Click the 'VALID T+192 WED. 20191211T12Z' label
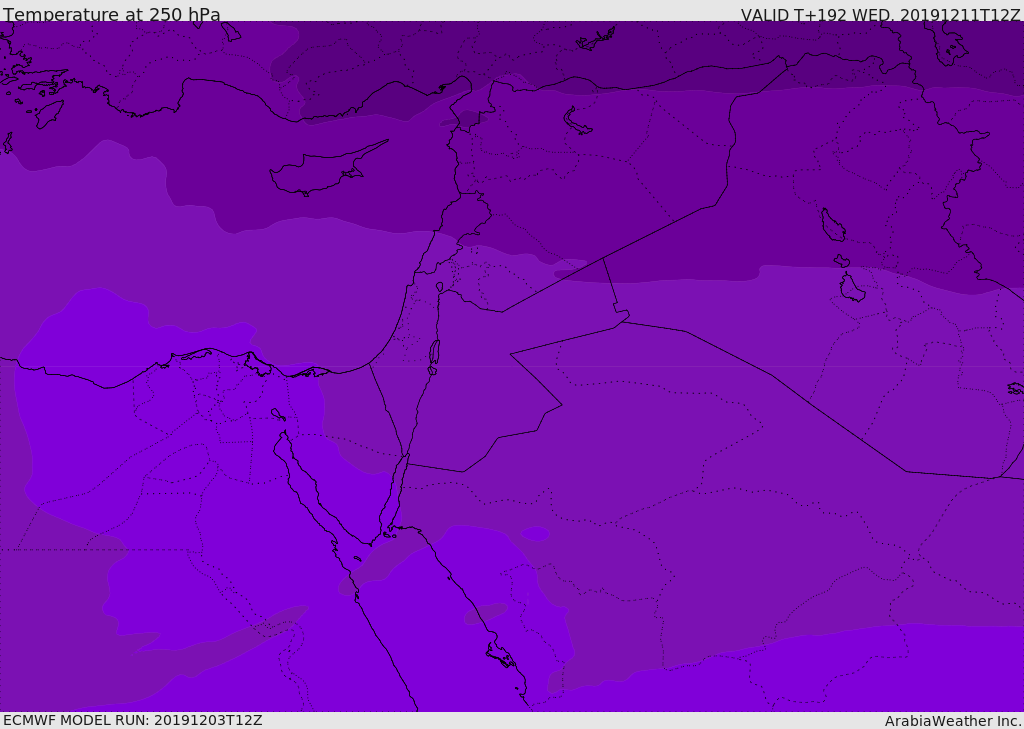1024x729 pixels. click(880, 15)
